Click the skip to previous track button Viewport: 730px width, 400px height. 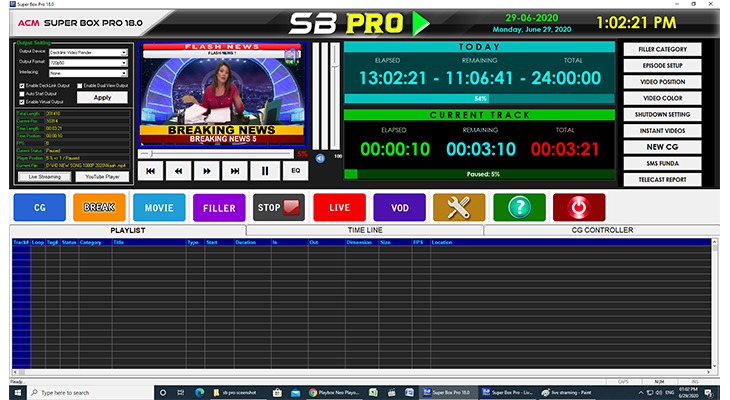click(x=151, y=171)
